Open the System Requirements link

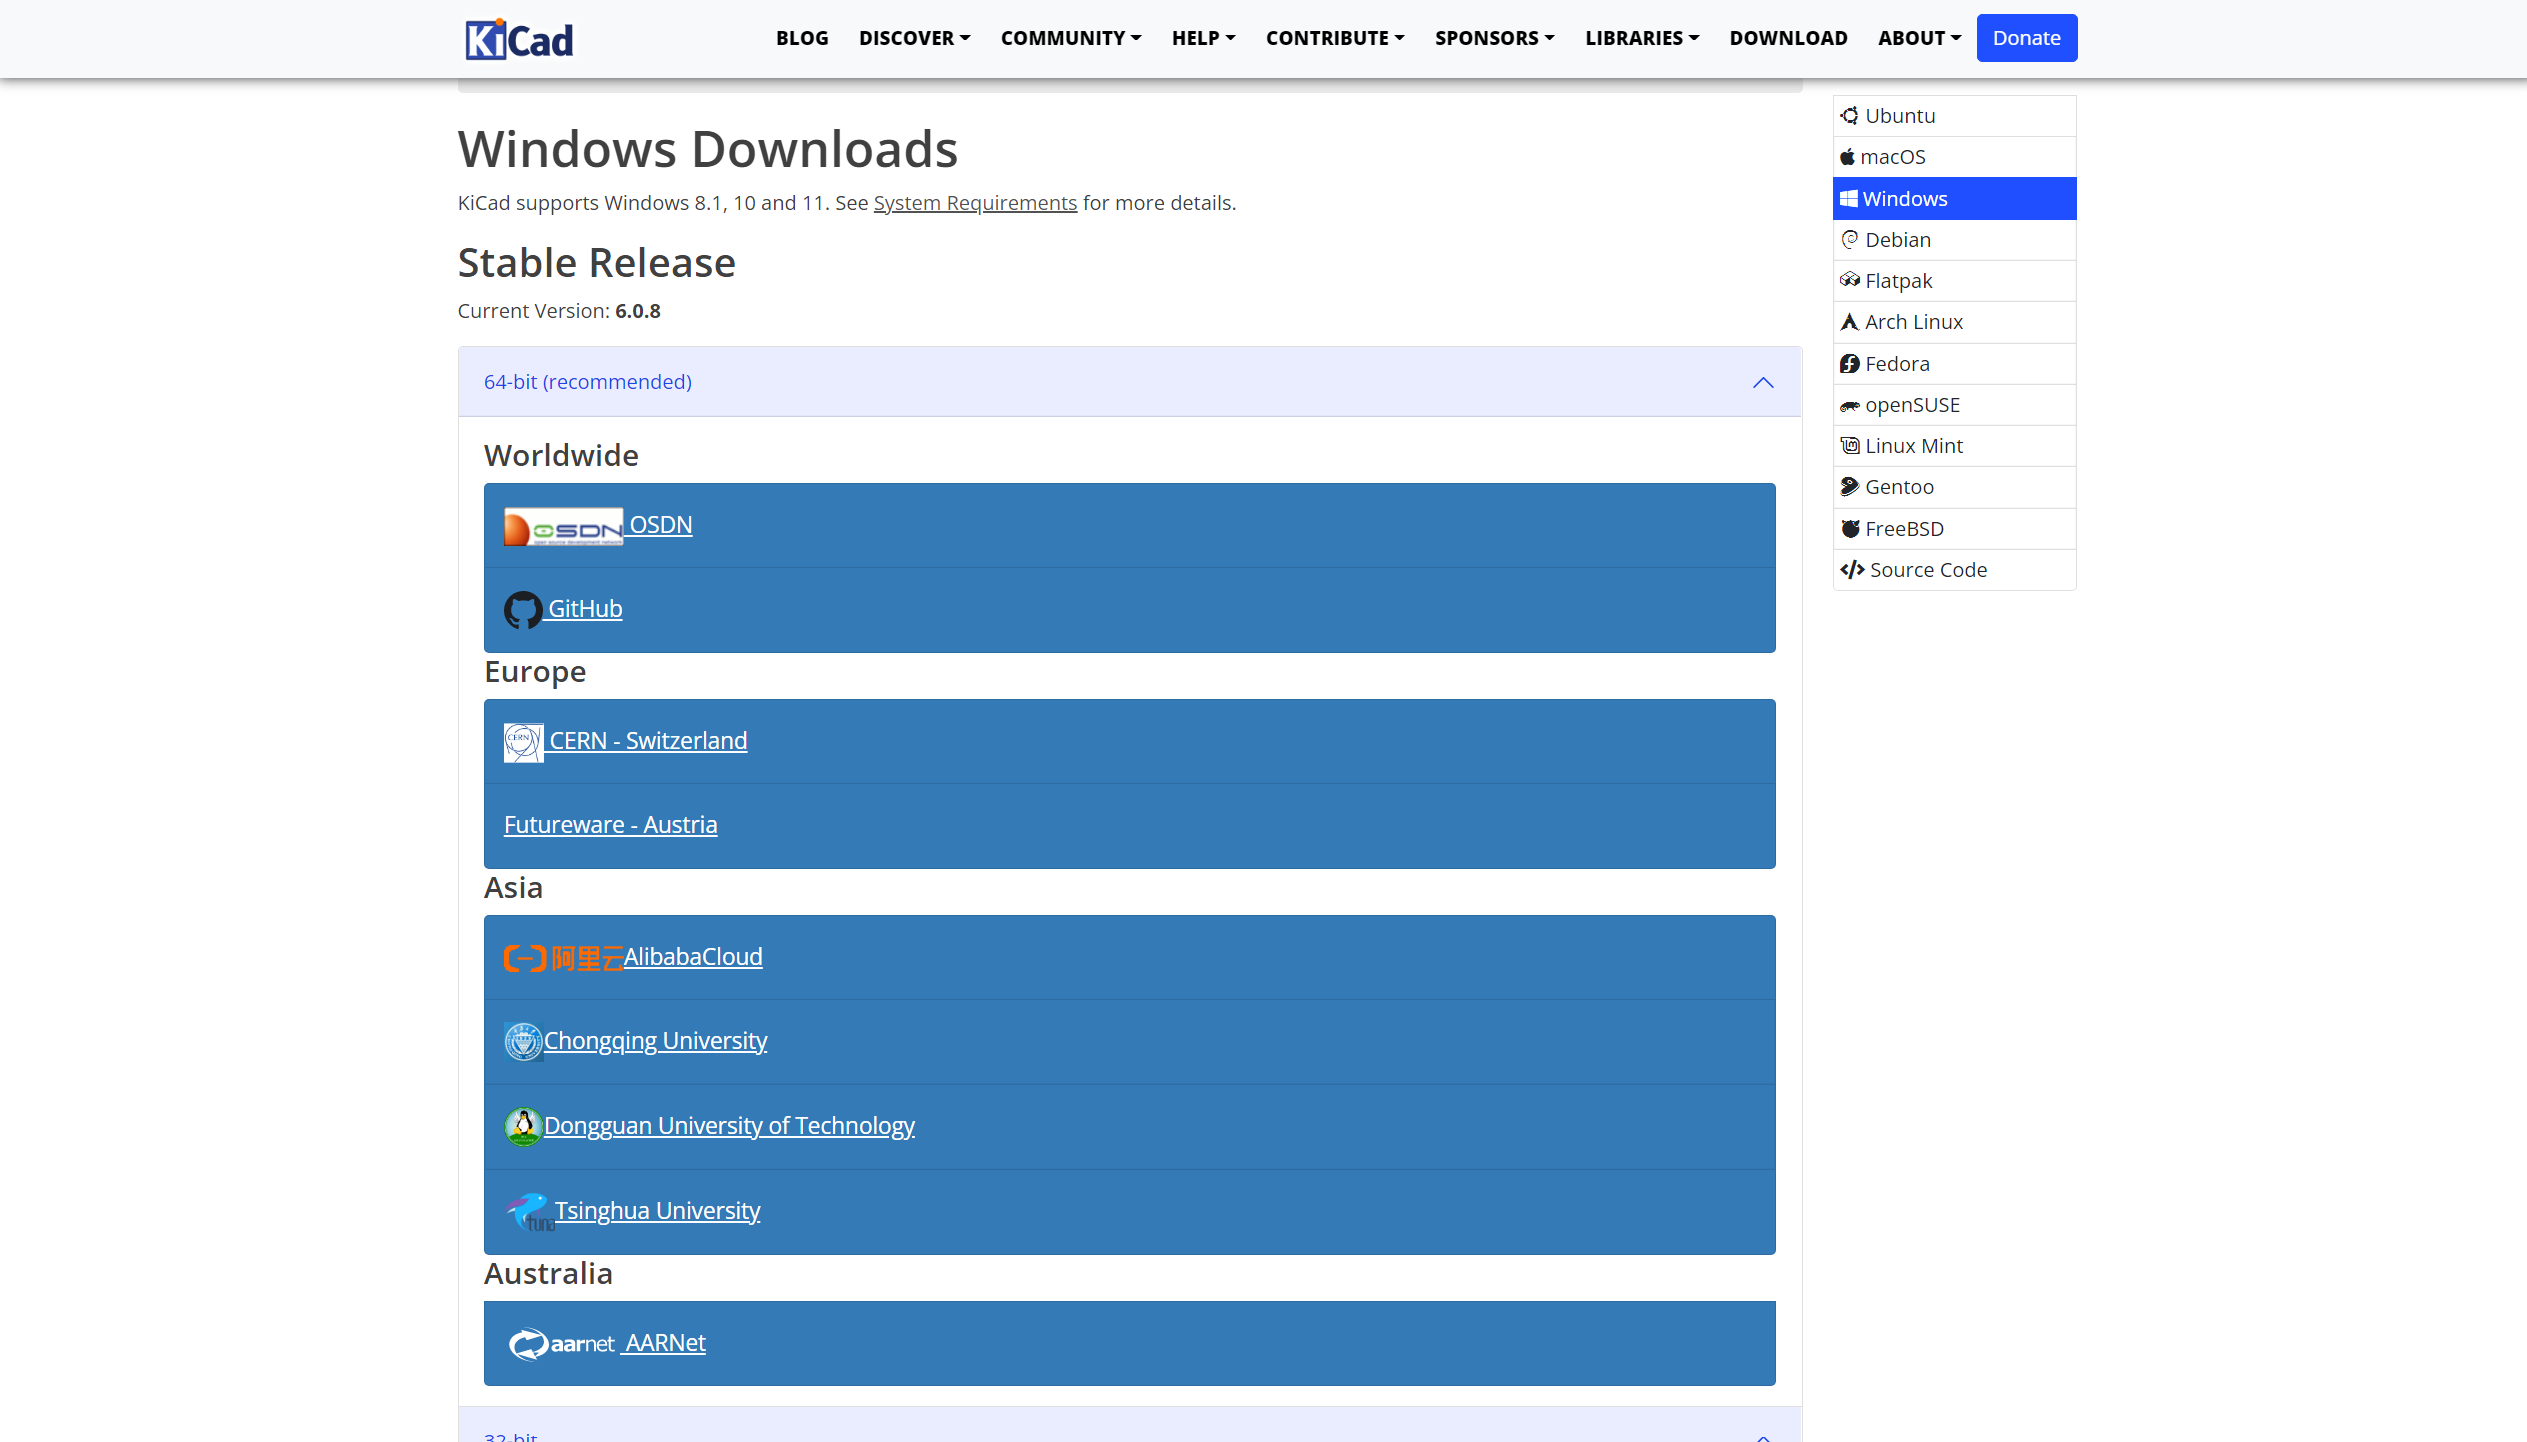coord(975,203)
